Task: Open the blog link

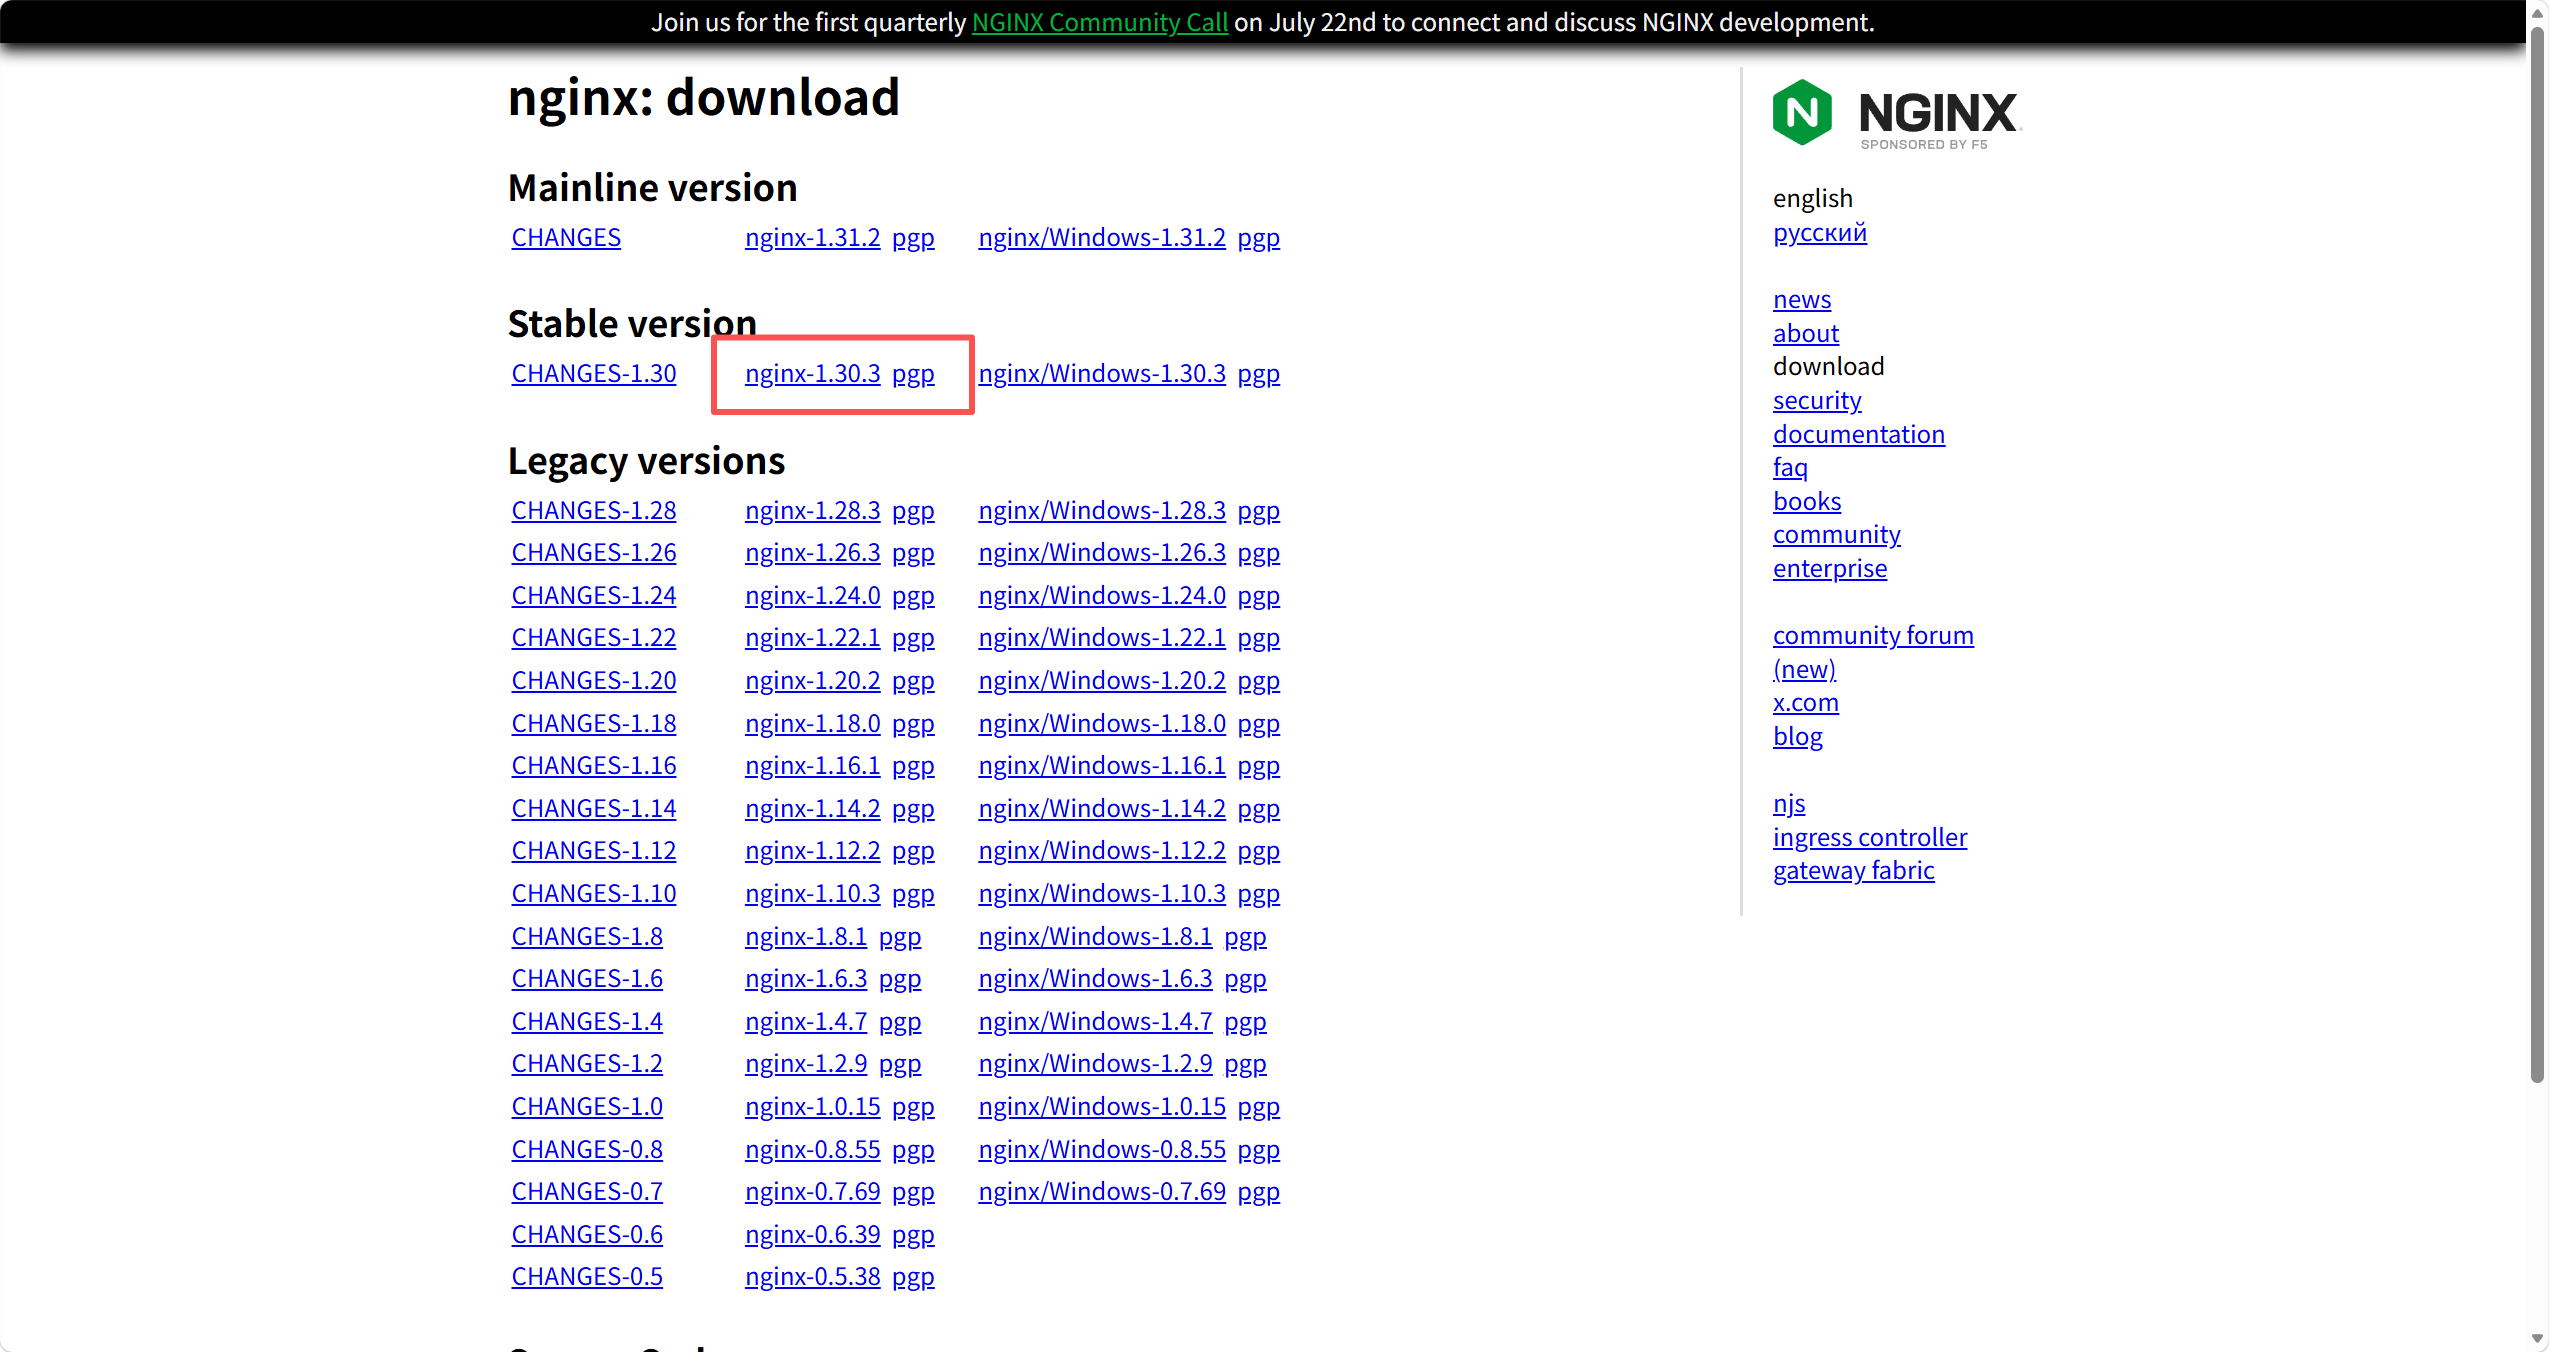Action: [1797, 736]
